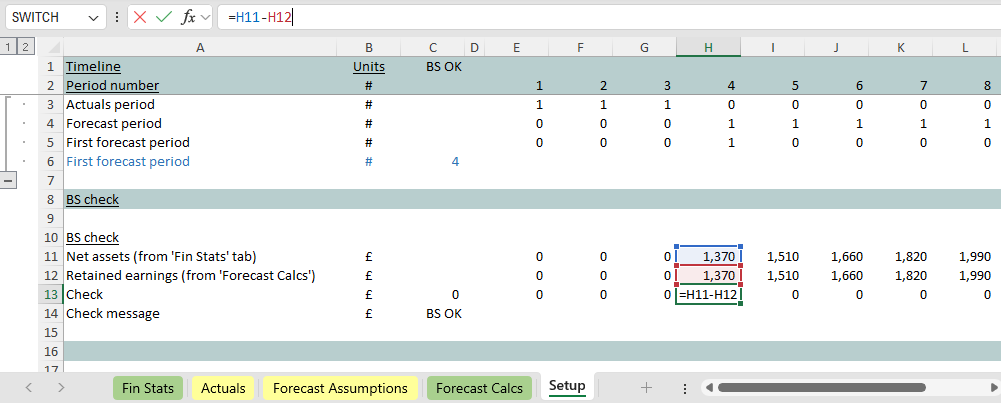This screenshot has width=1001, height=403.
Task: Open the Forecast Assumptions sheet tab
Action: click(x=340, y=388)
